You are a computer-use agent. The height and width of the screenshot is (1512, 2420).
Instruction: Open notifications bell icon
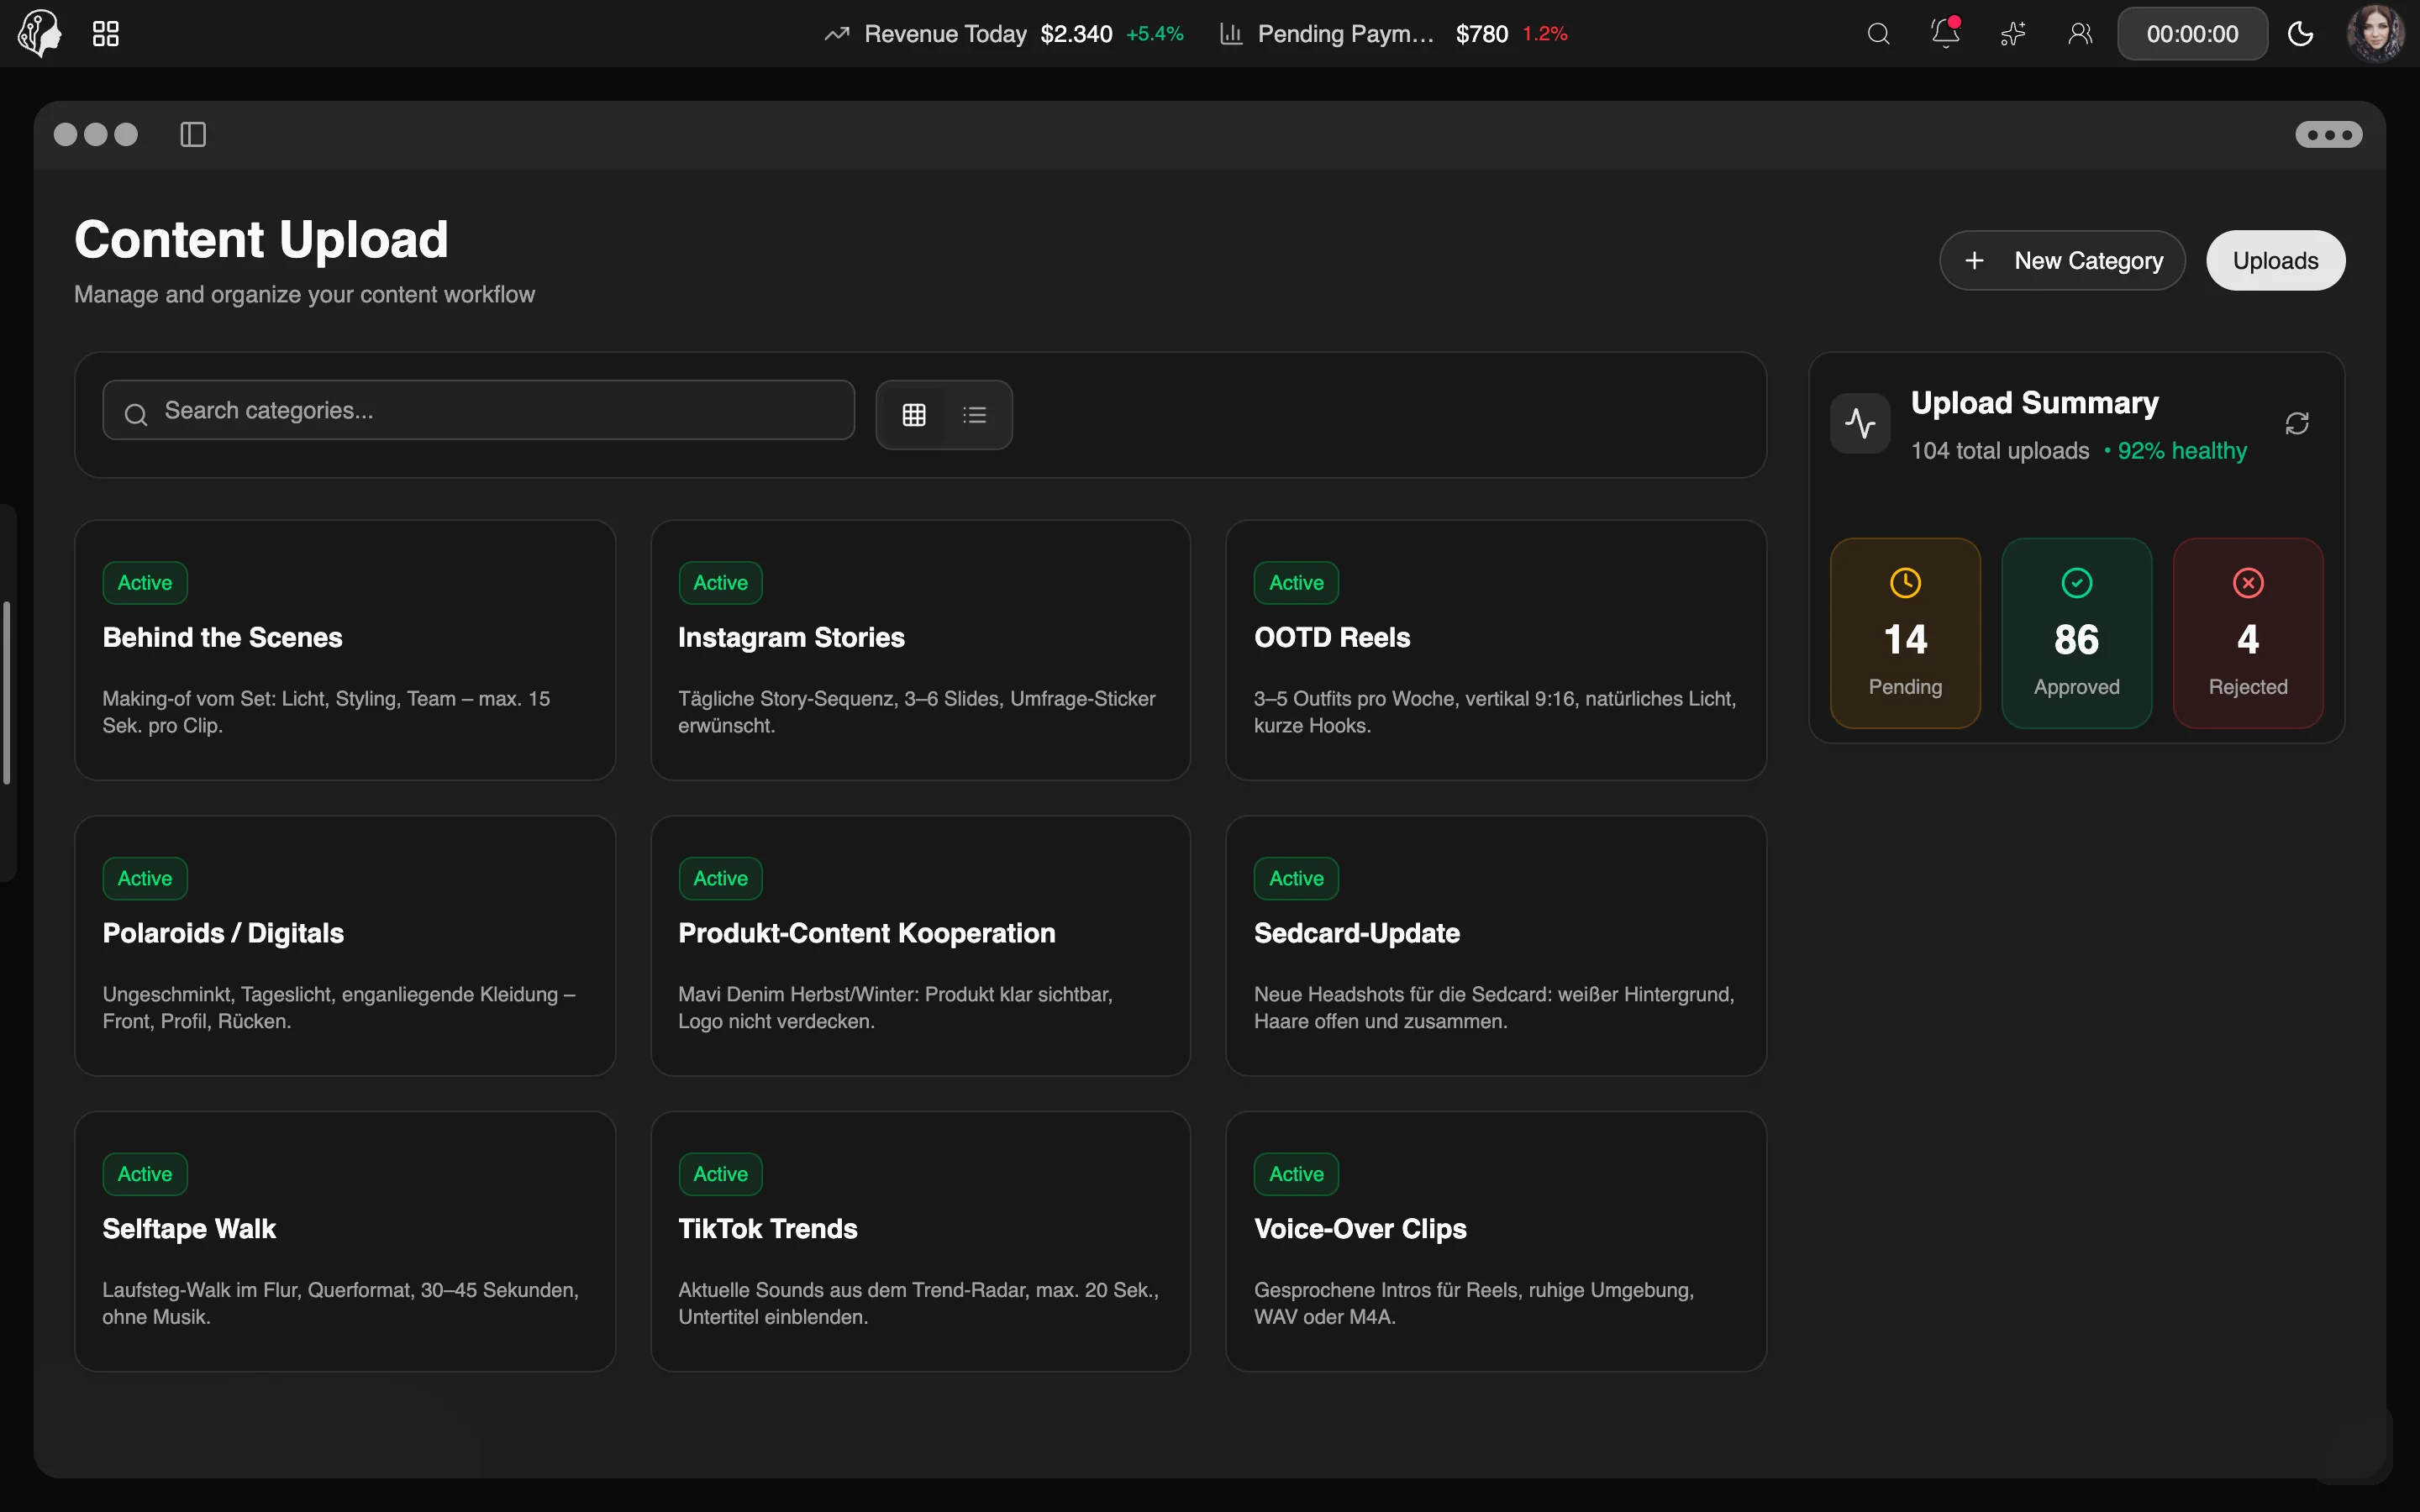[1945, 33]
